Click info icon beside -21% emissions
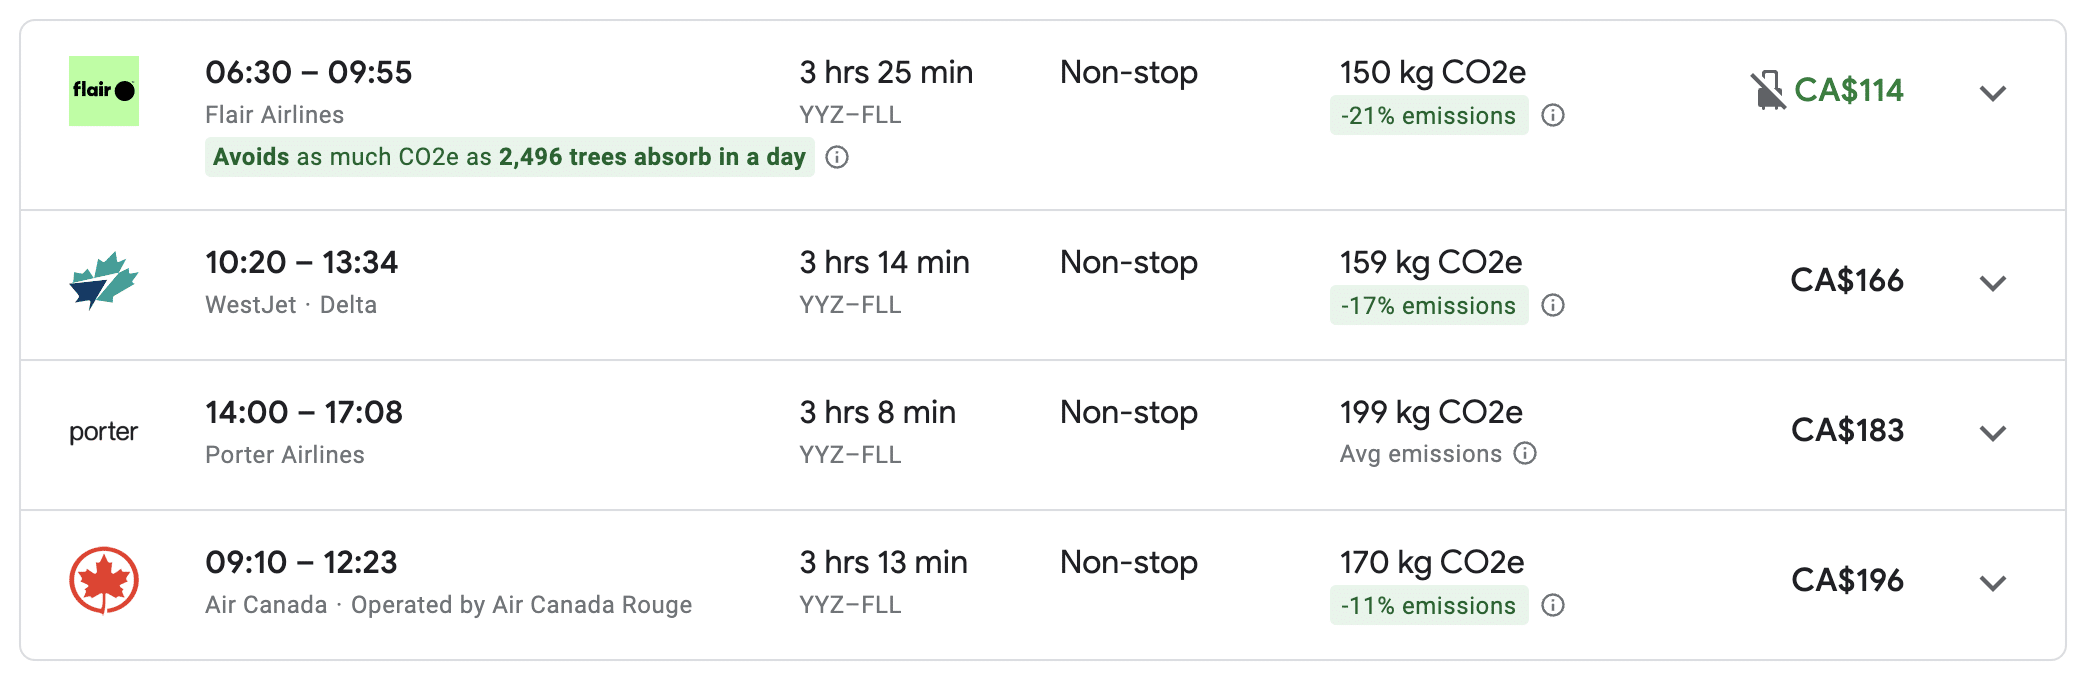Image resolution: width=2084 pixels, height=678 pixels. pos(1553,115)
